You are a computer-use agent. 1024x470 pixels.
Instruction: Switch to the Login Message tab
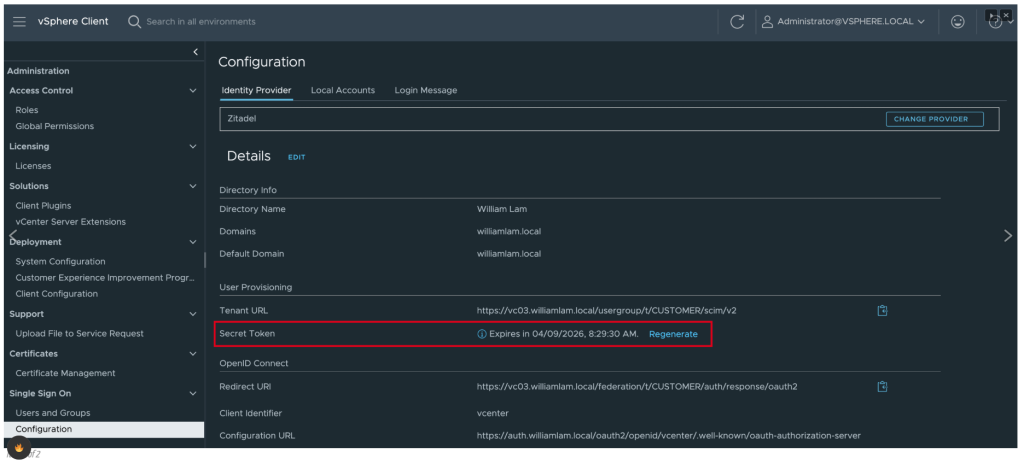[x=426, y=90]
